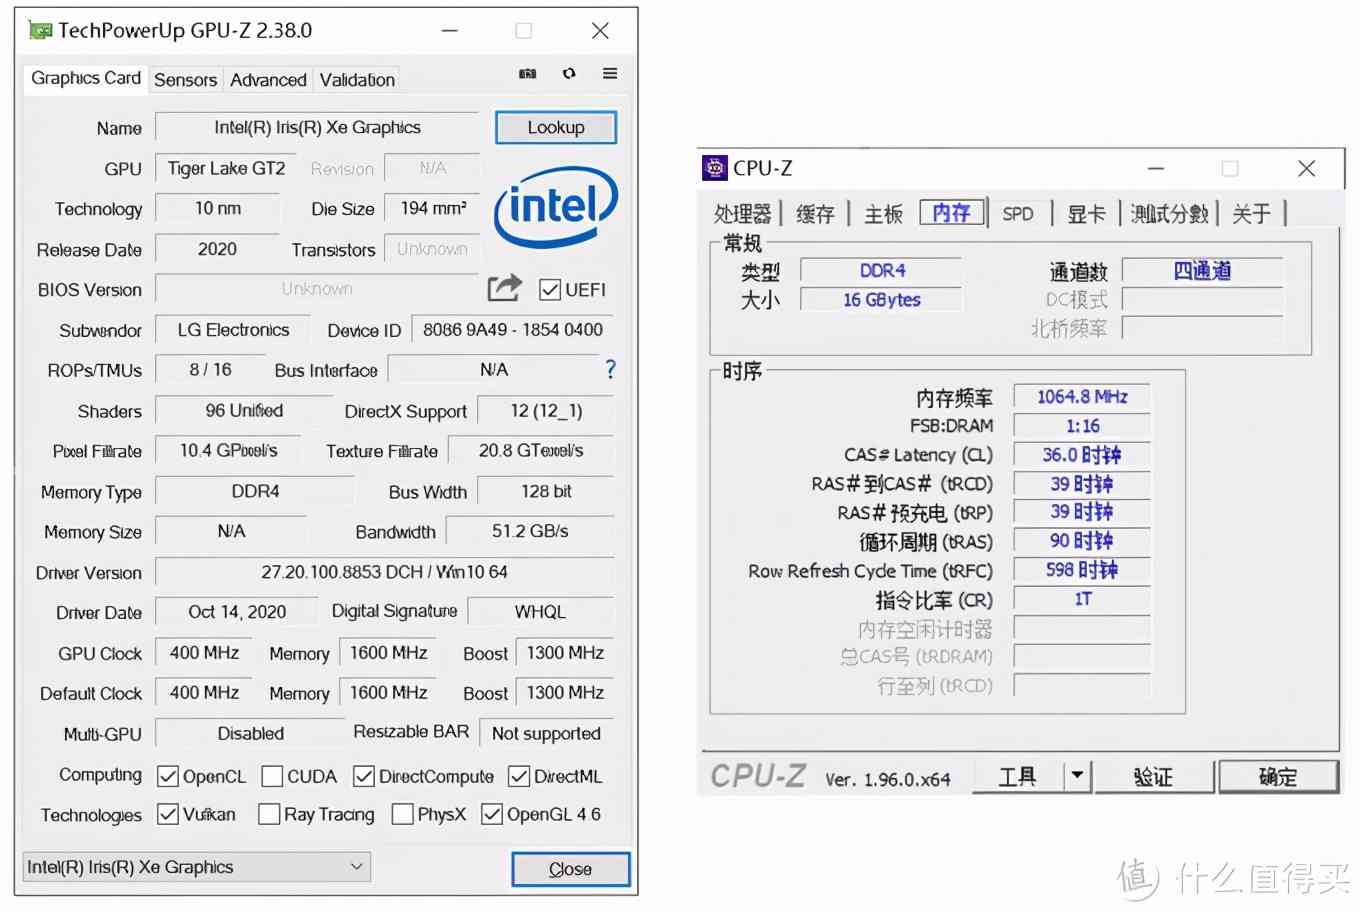
Task: Click the 验证 button in CPU-Z
Action: click(1154, 776)
